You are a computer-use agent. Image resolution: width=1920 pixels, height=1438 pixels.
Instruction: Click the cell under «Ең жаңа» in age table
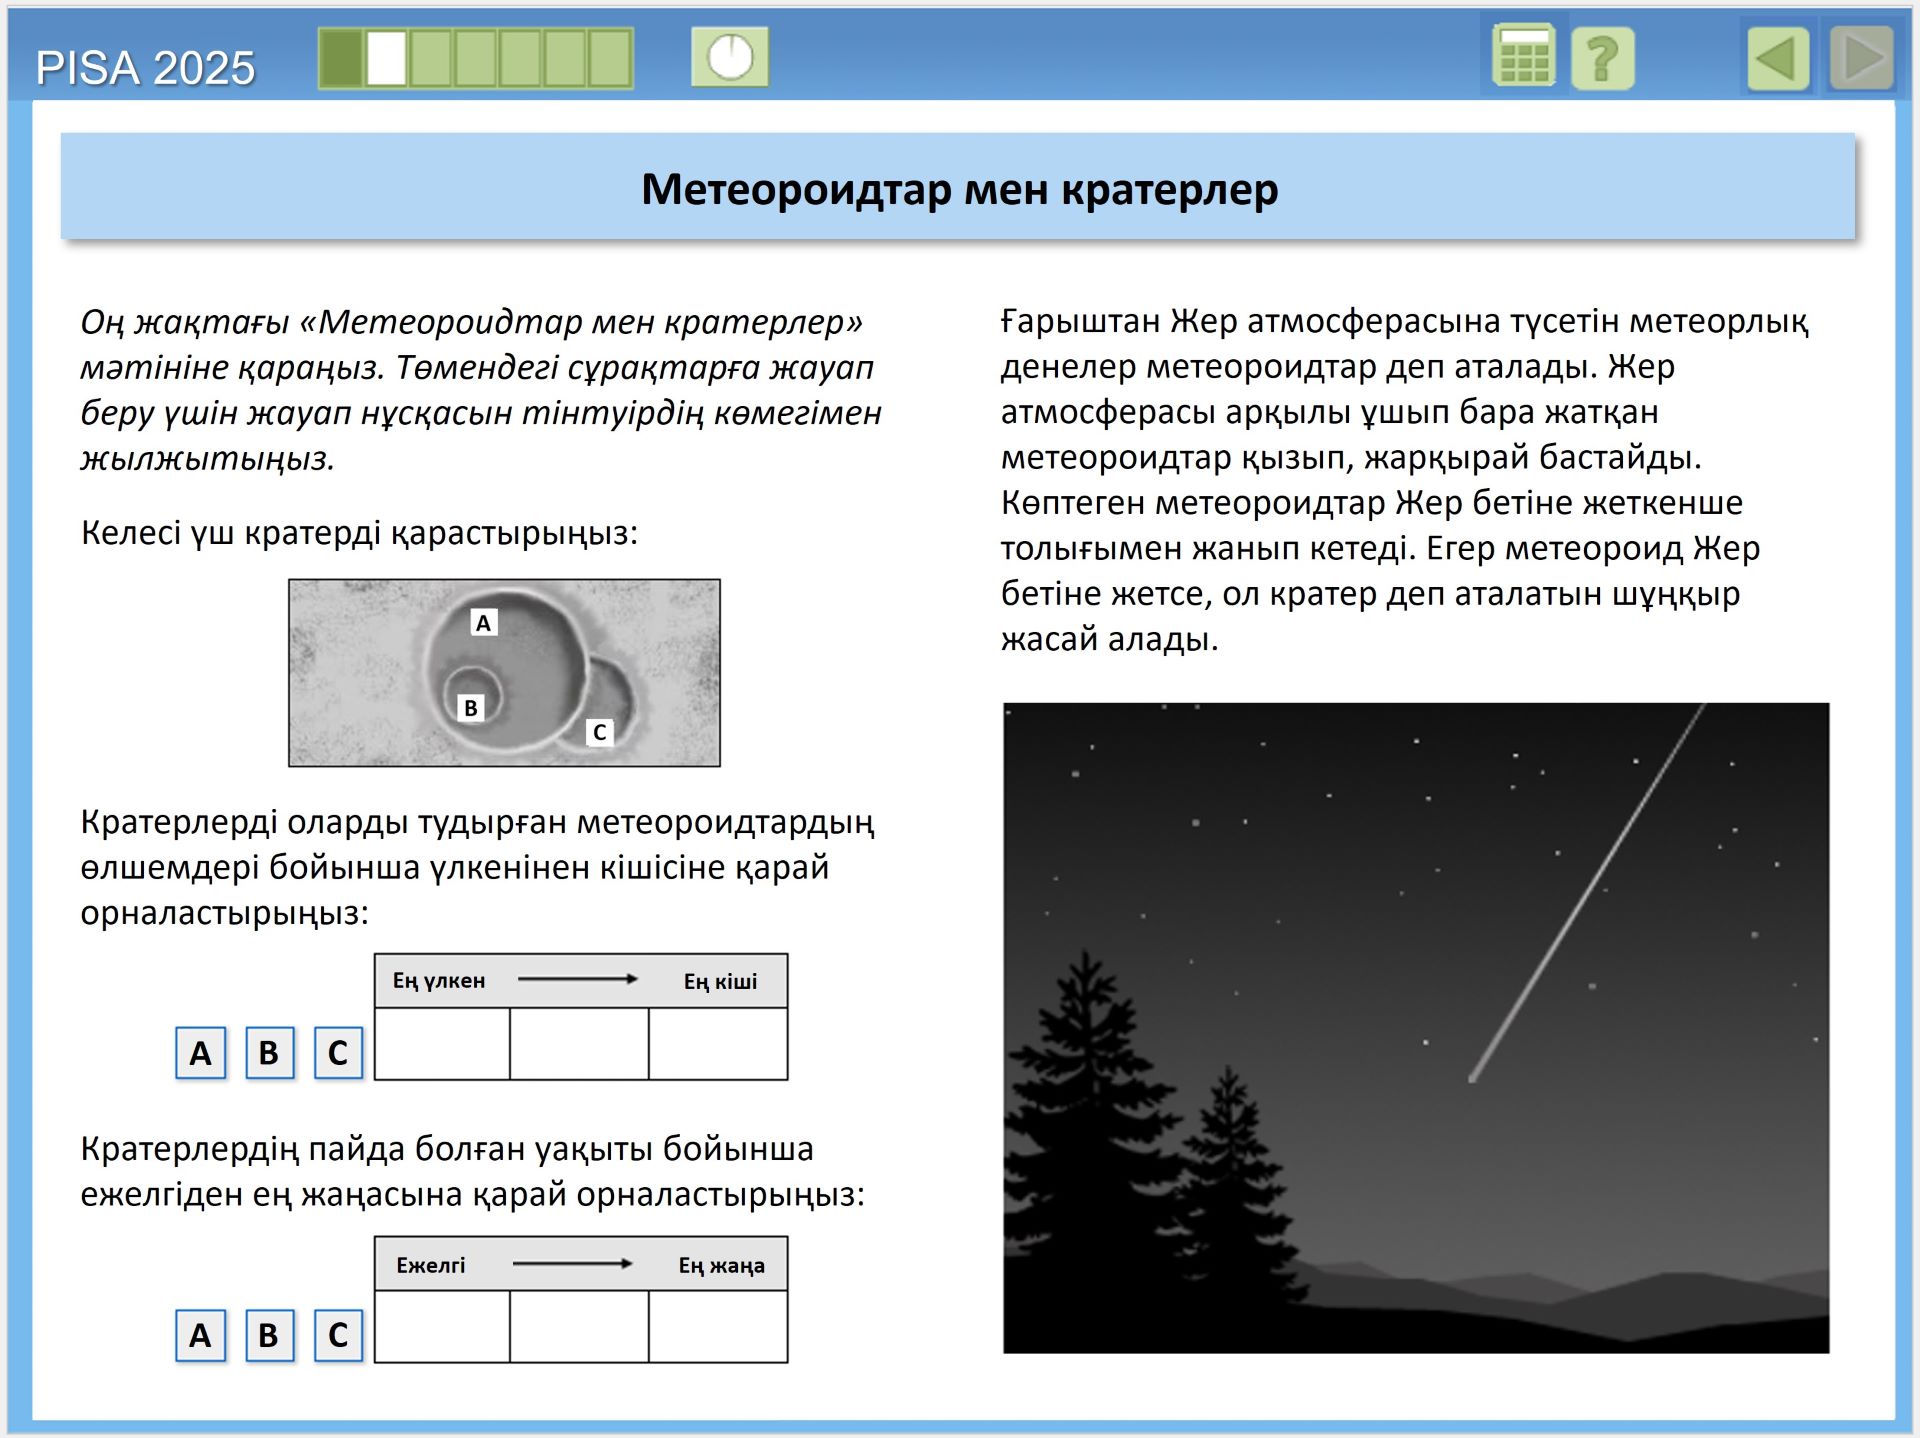click(718, 1327)
